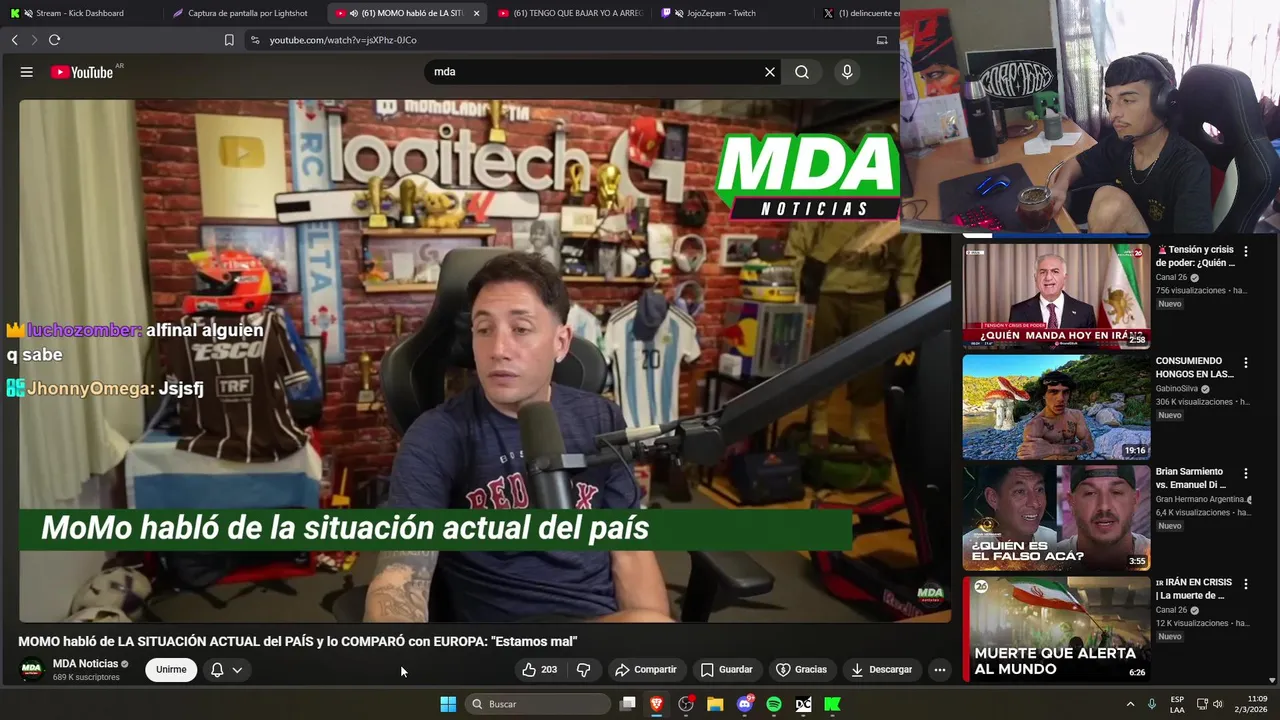Open the YouTube hamburger guide menu

coord(27,72)
